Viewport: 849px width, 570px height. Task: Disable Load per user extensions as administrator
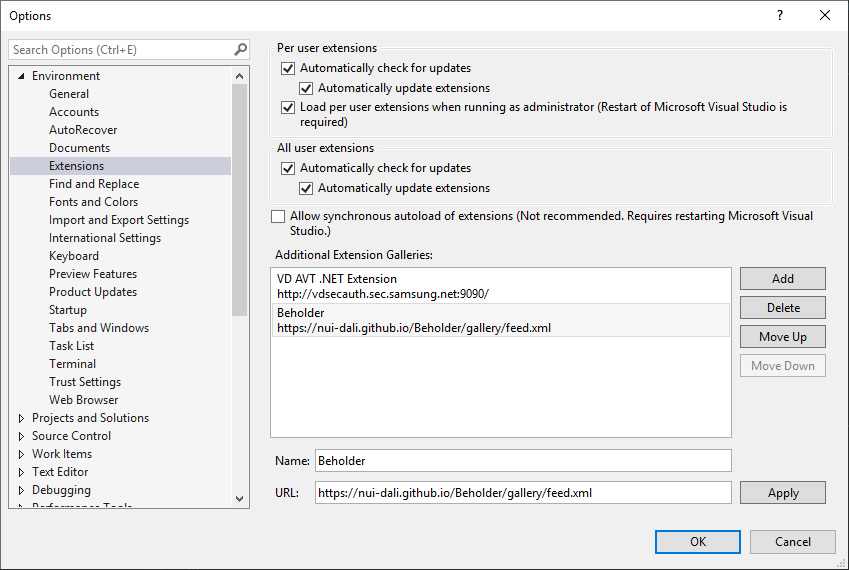289,107
